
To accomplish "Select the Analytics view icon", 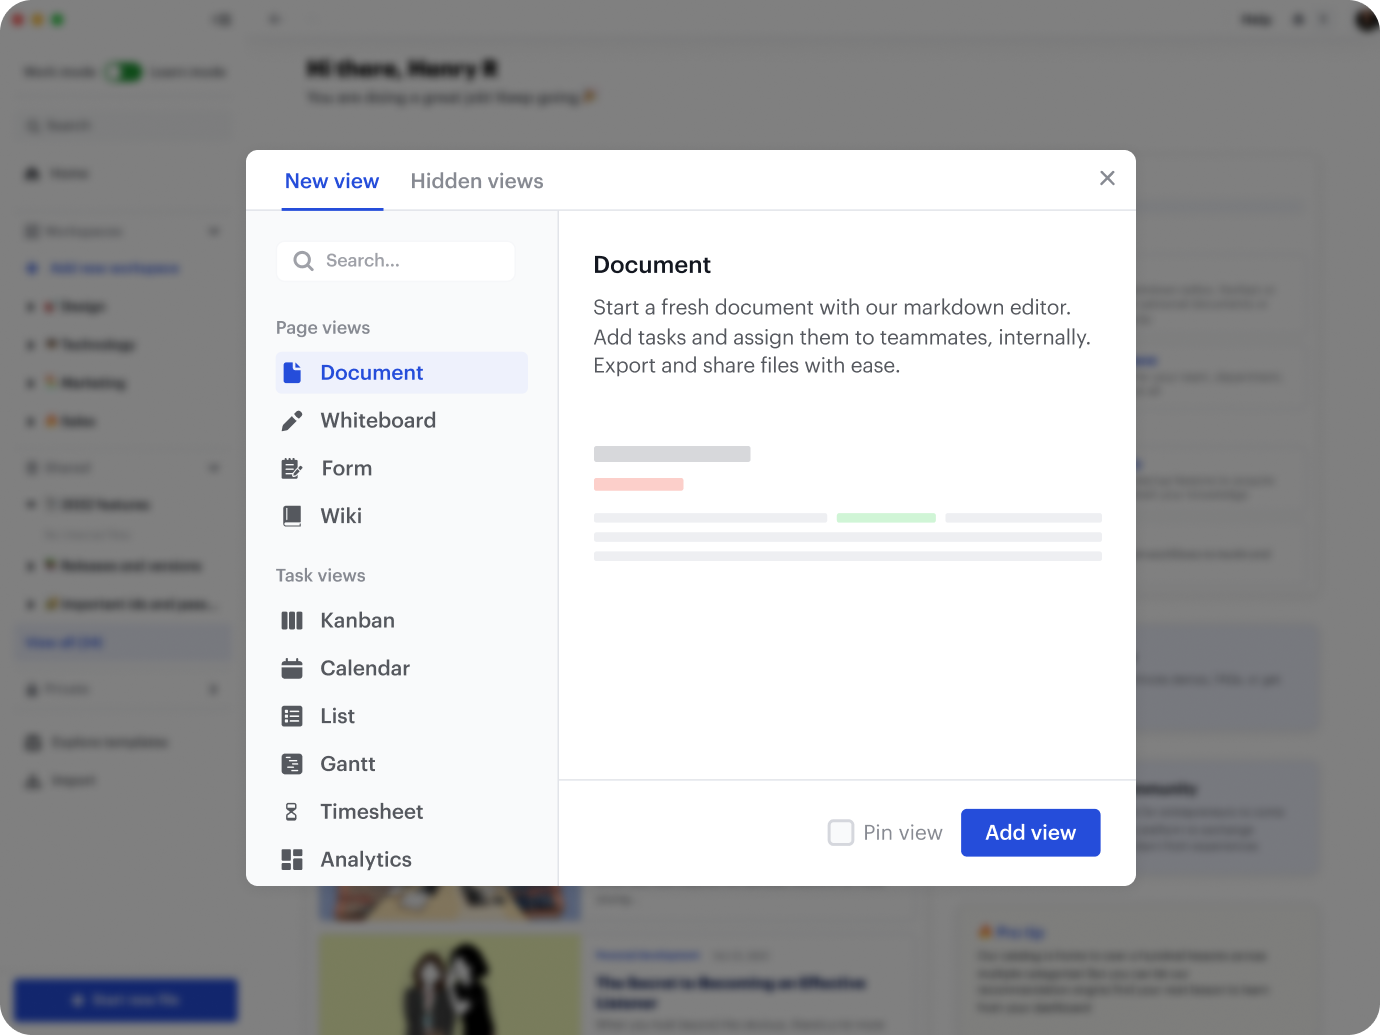I will [x=292, y=859].
